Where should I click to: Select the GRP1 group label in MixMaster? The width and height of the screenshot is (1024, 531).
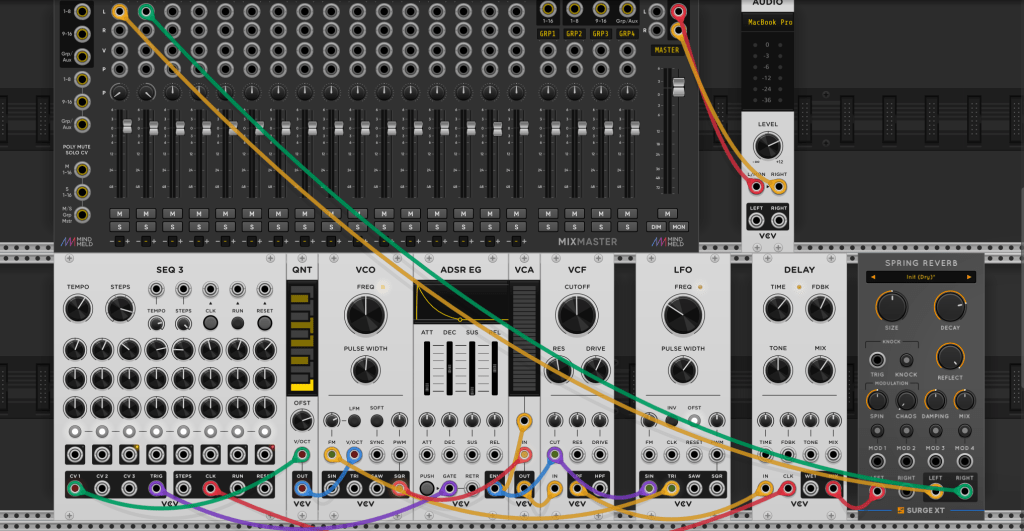click(x=548, y=34)
